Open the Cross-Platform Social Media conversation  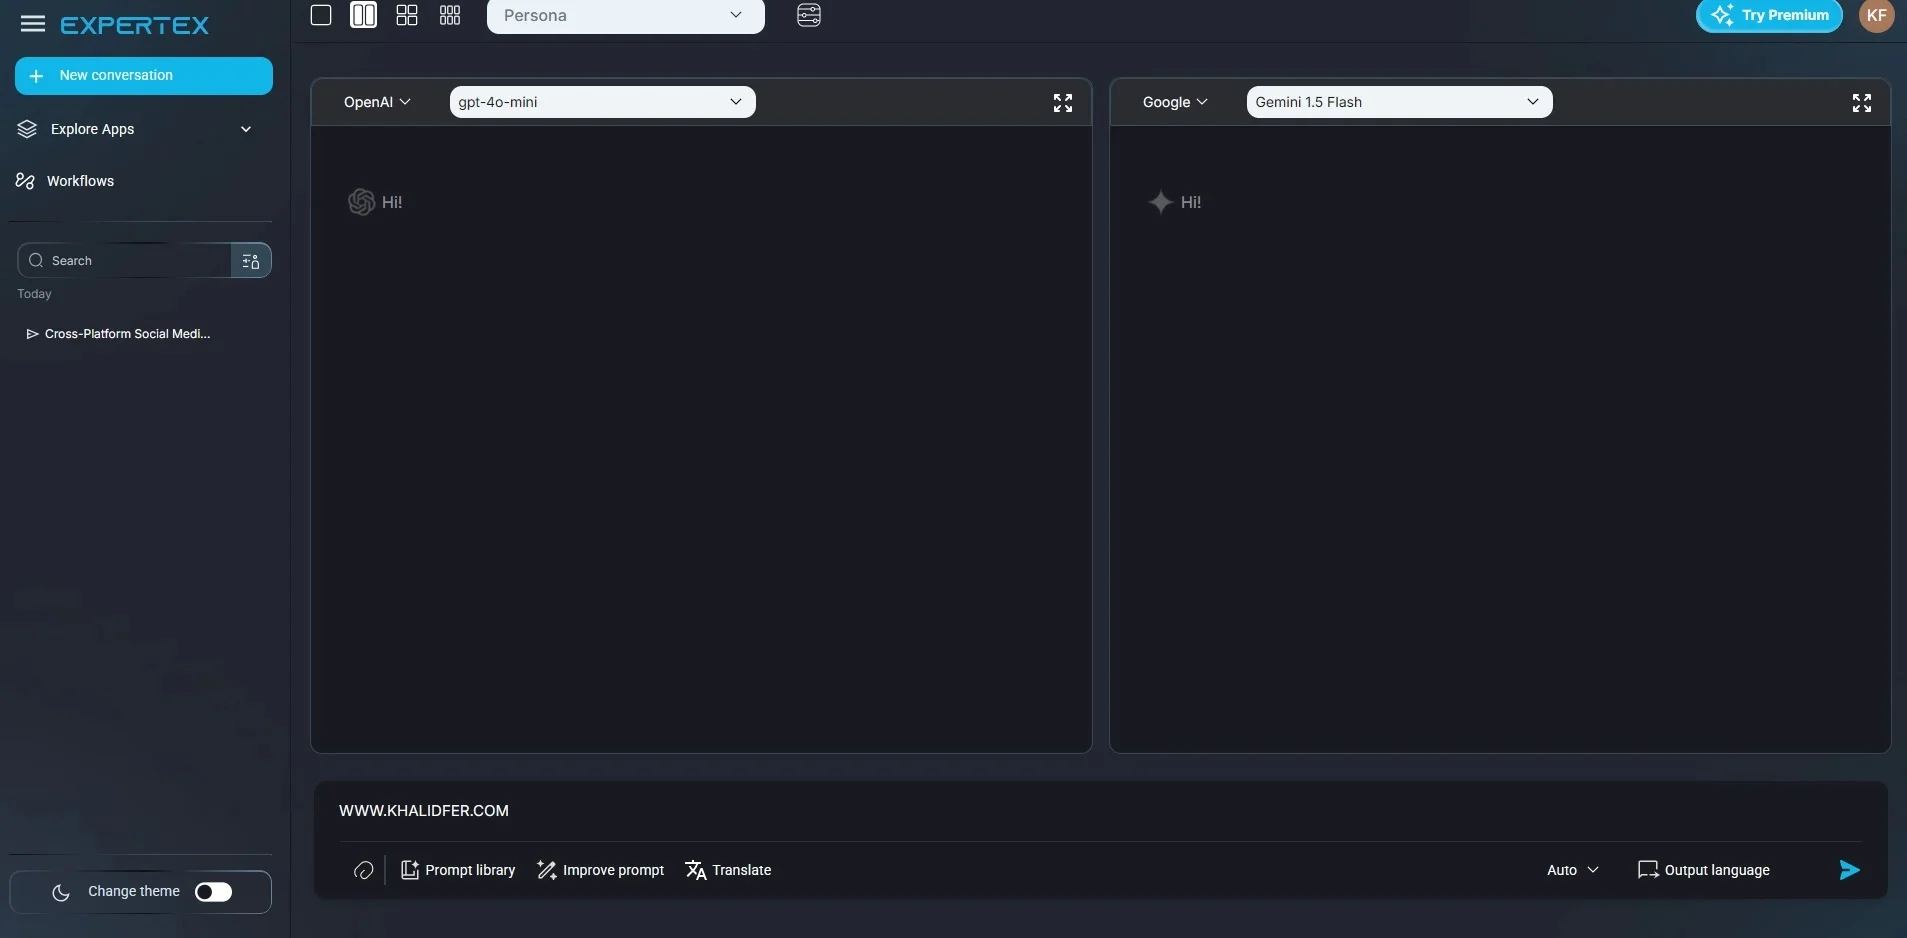coord(128,333)
